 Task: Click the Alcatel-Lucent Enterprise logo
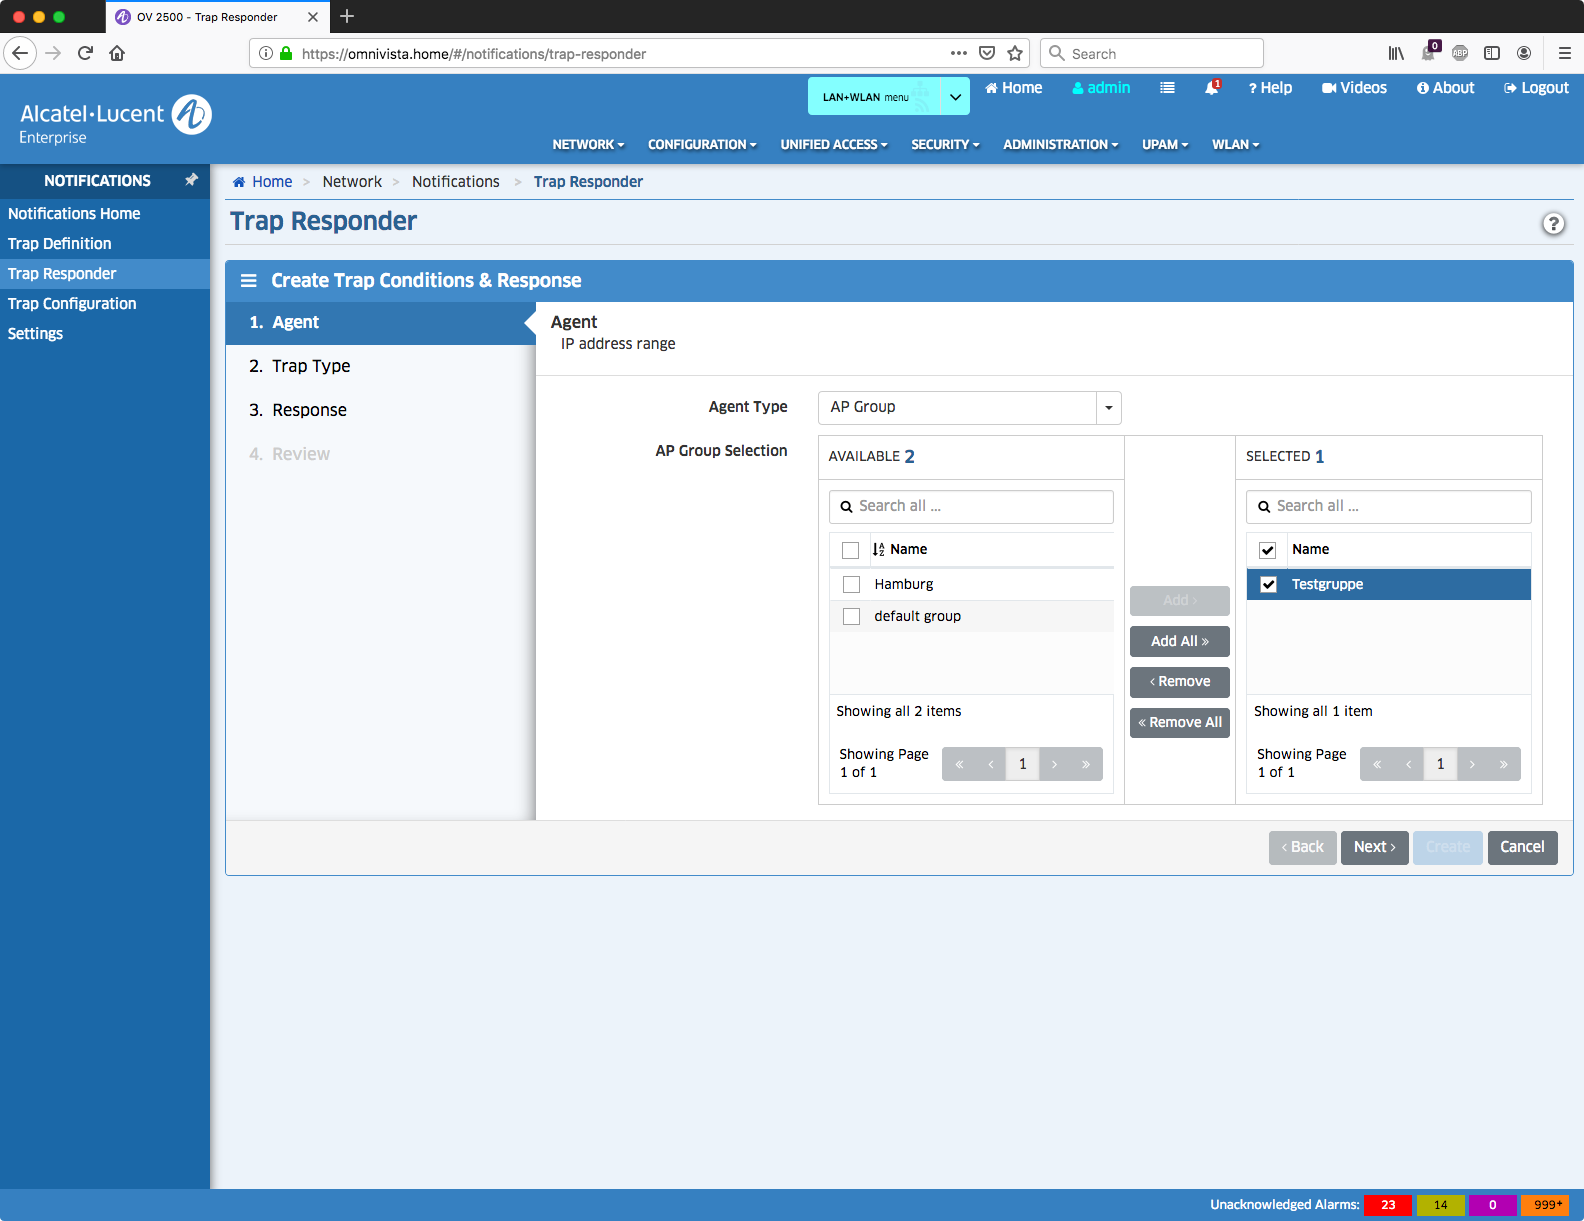click(115, 121)
